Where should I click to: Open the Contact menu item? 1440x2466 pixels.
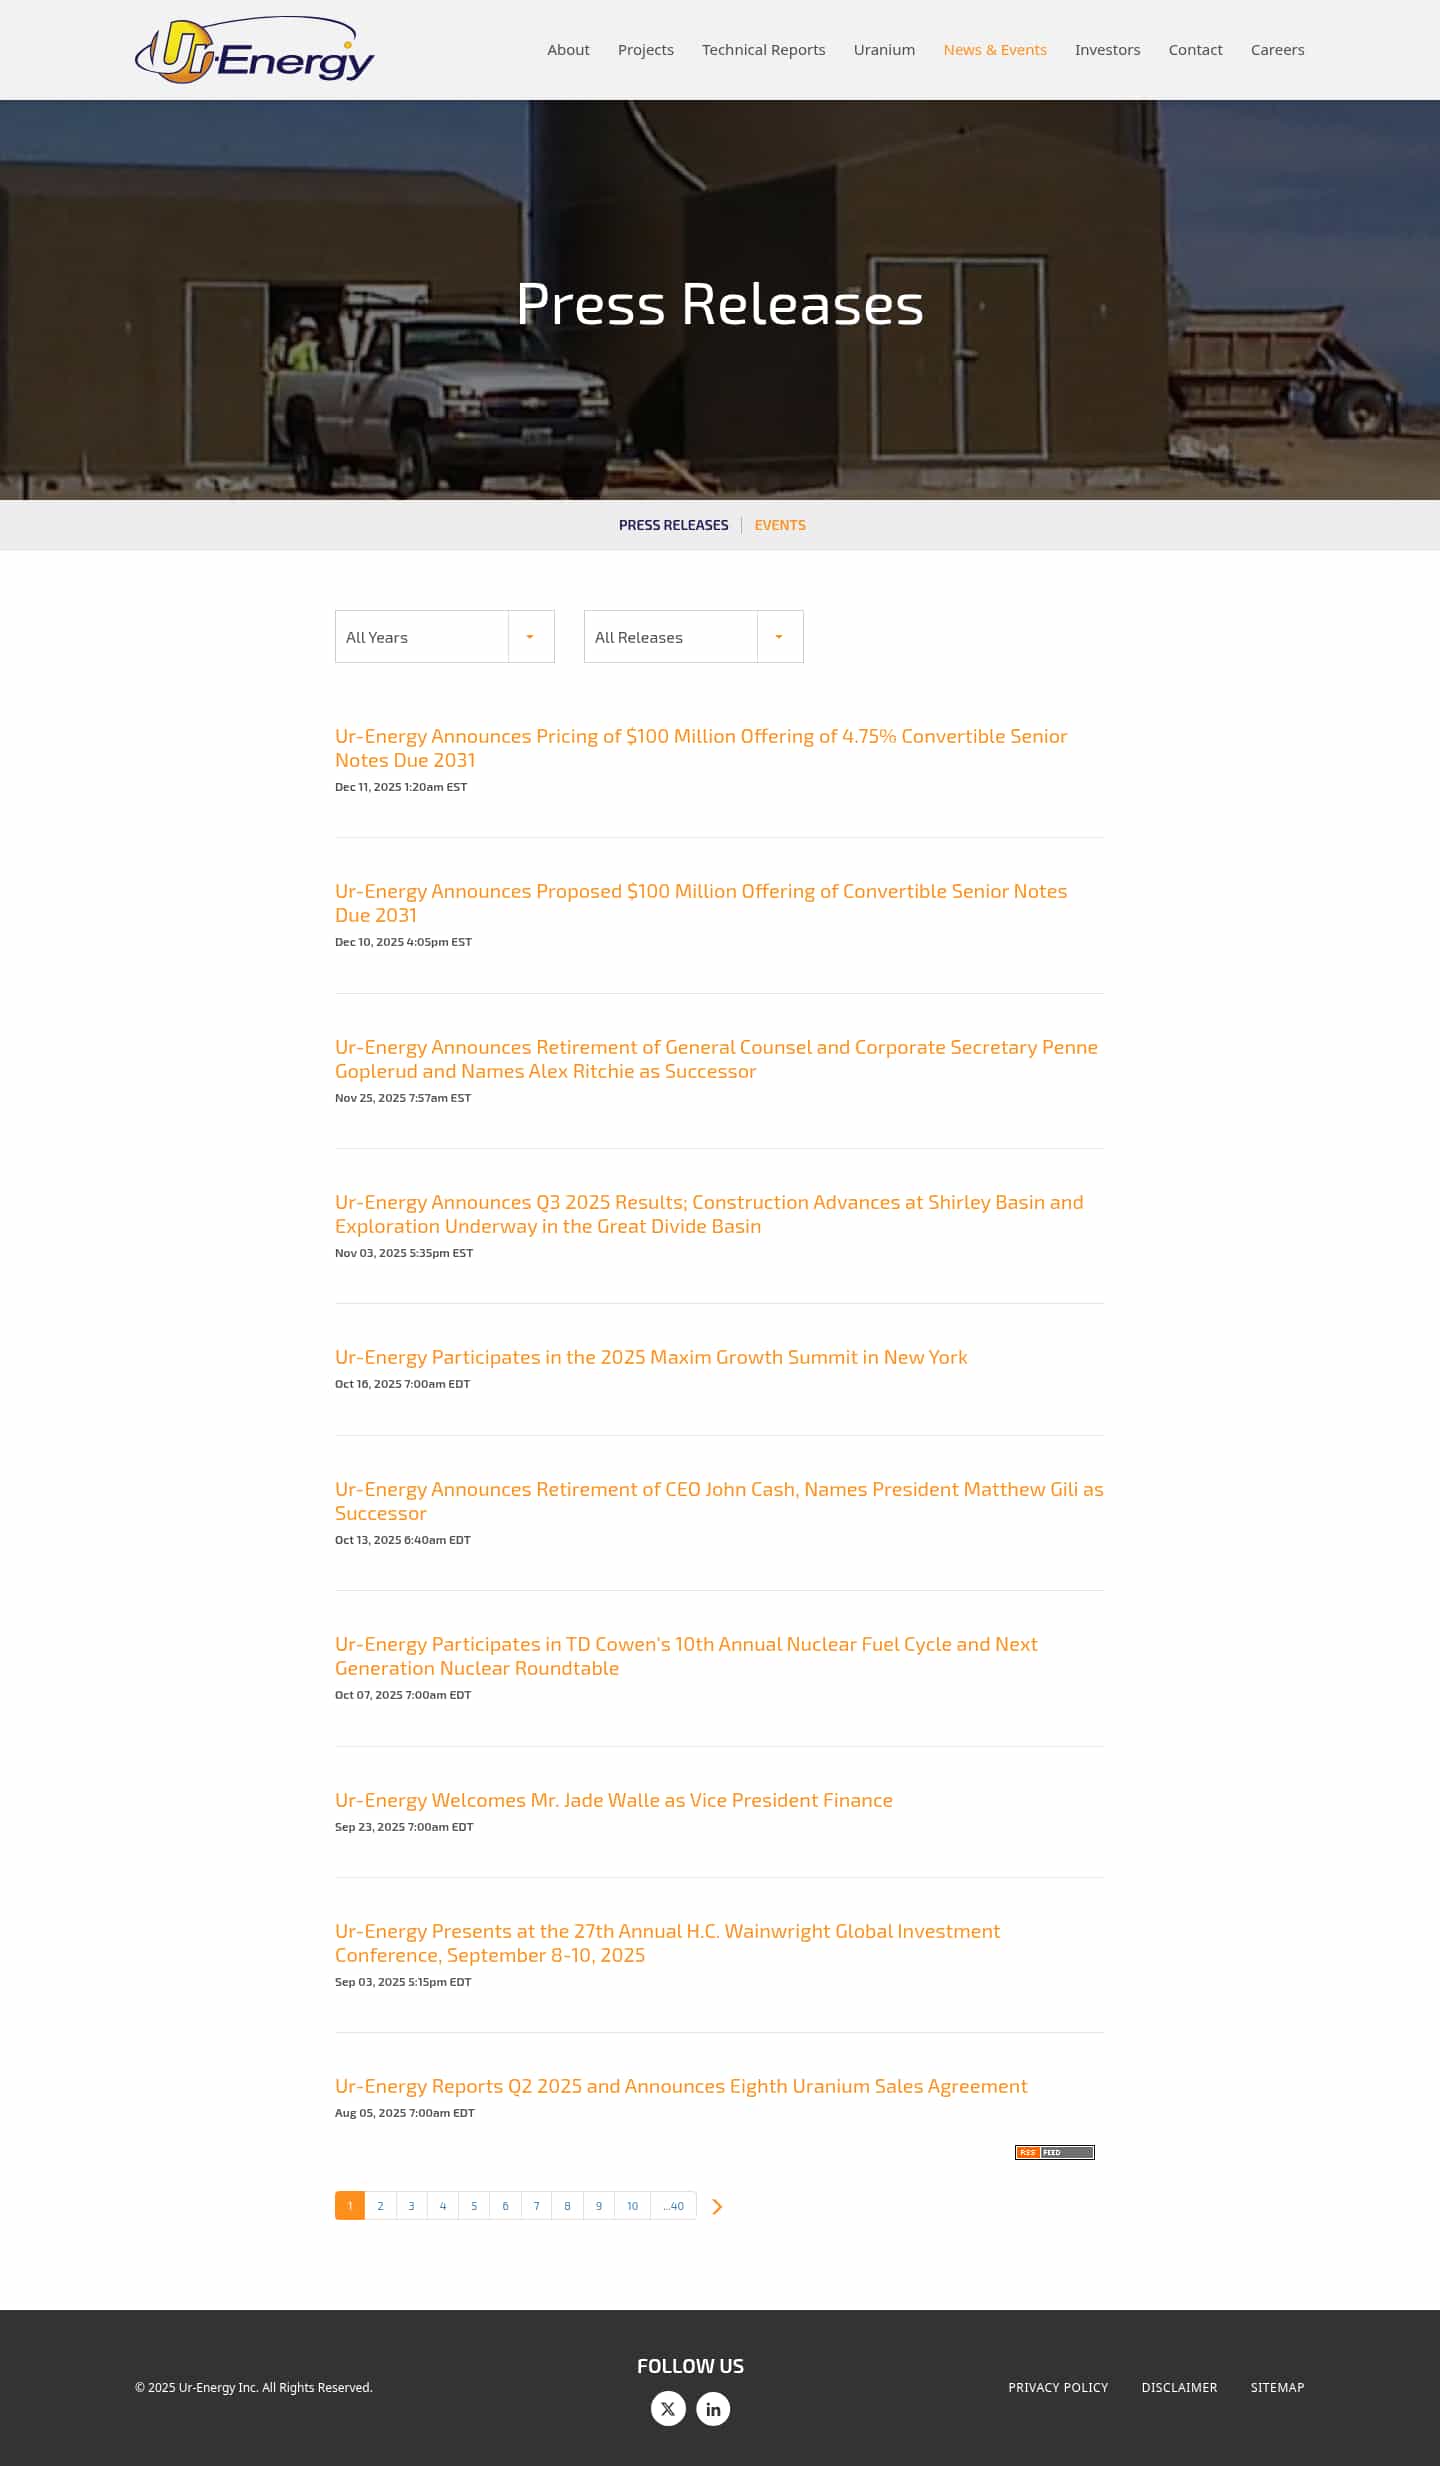coord(1196,50)
